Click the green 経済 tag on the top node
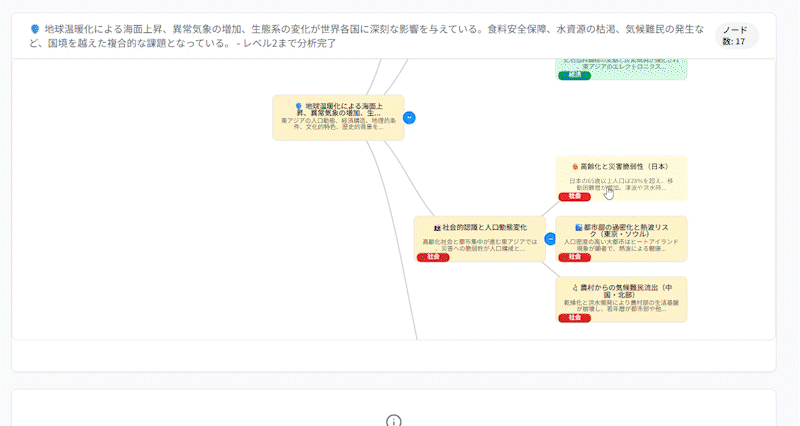The width and height of the screenshot is (800, 426). point(574,76)
